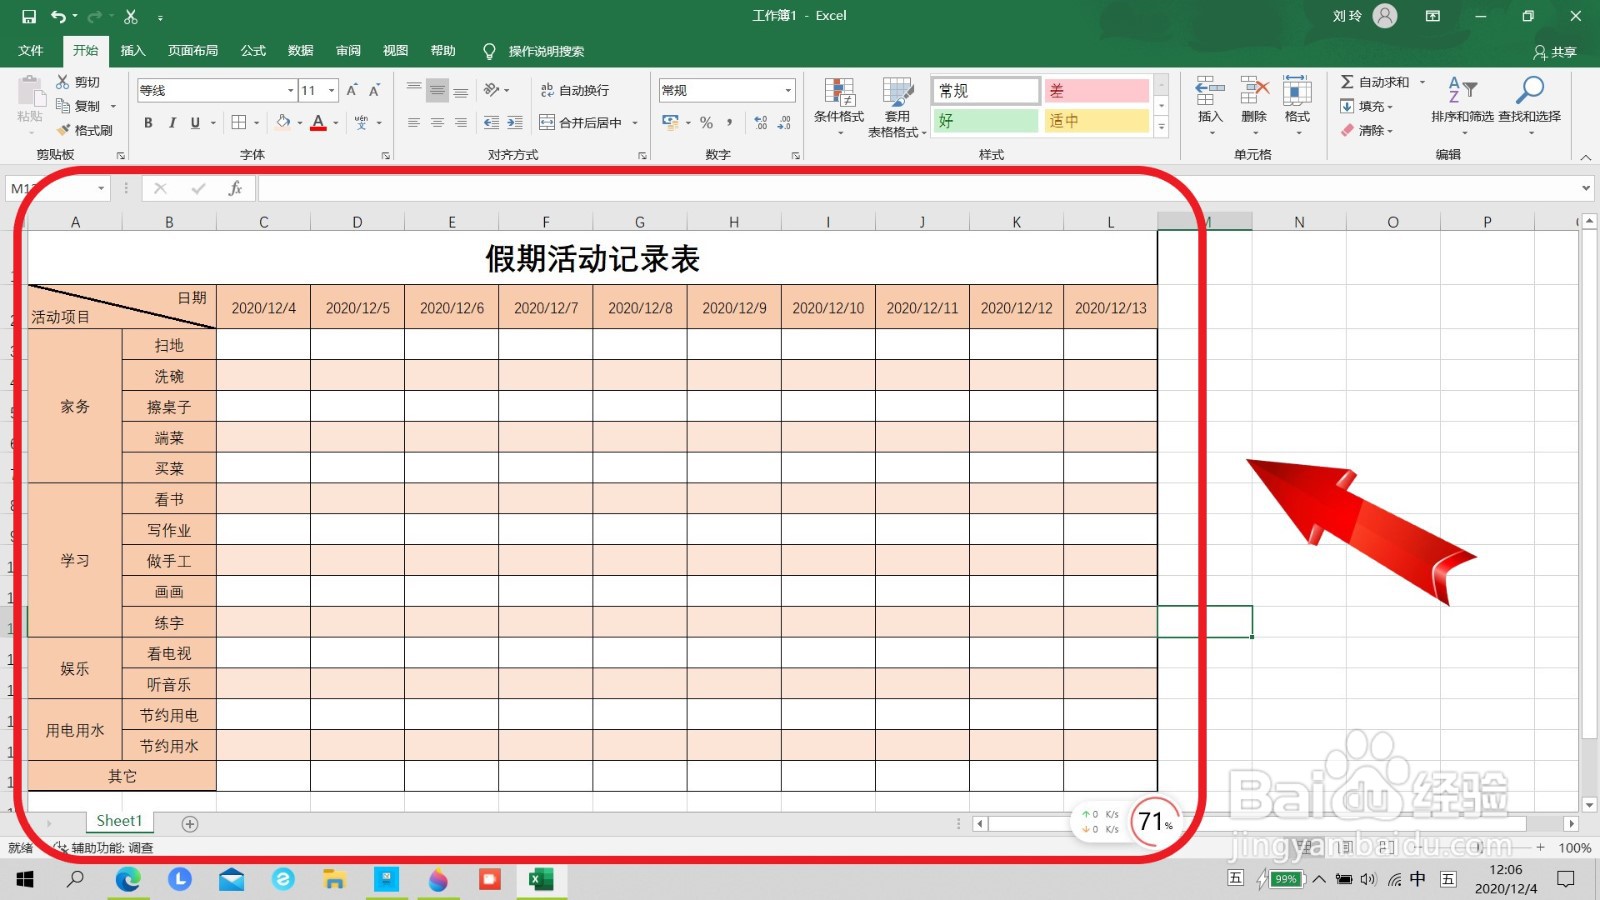Viewport: 1600px width, 900px height.
Task: Open the cell Format (格式) menu
Action: pos(1297,106)
